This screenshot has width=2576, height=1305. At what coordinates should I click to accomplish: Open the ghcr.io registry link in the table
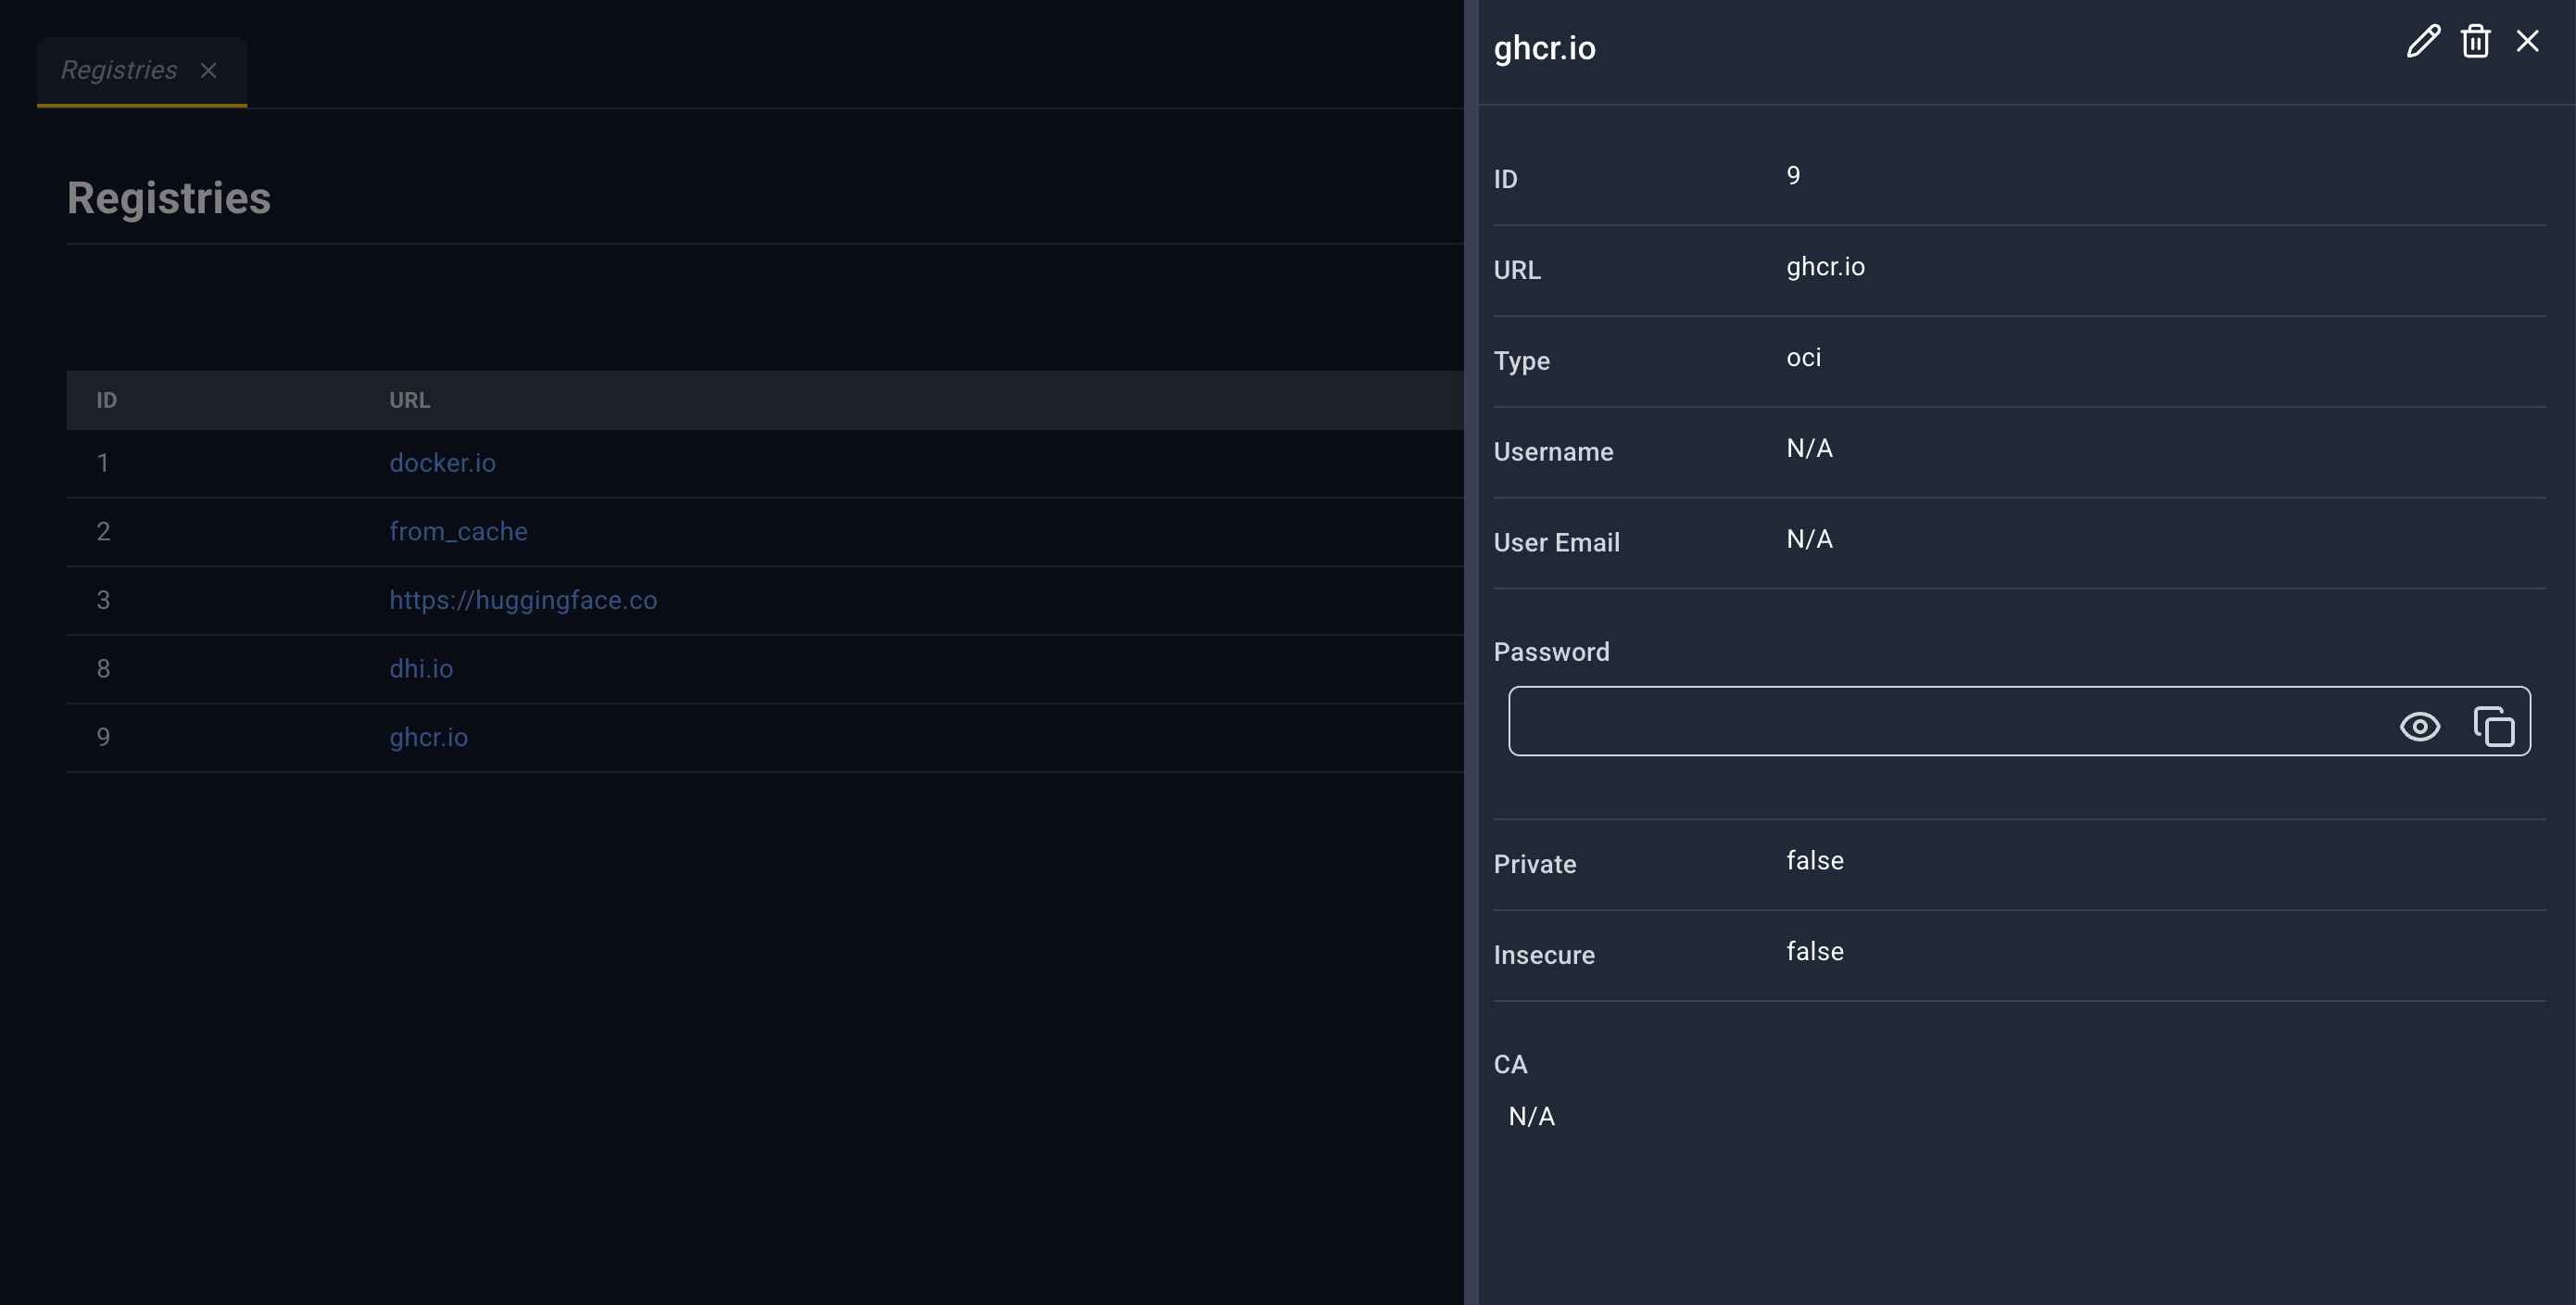coord(428,737)
